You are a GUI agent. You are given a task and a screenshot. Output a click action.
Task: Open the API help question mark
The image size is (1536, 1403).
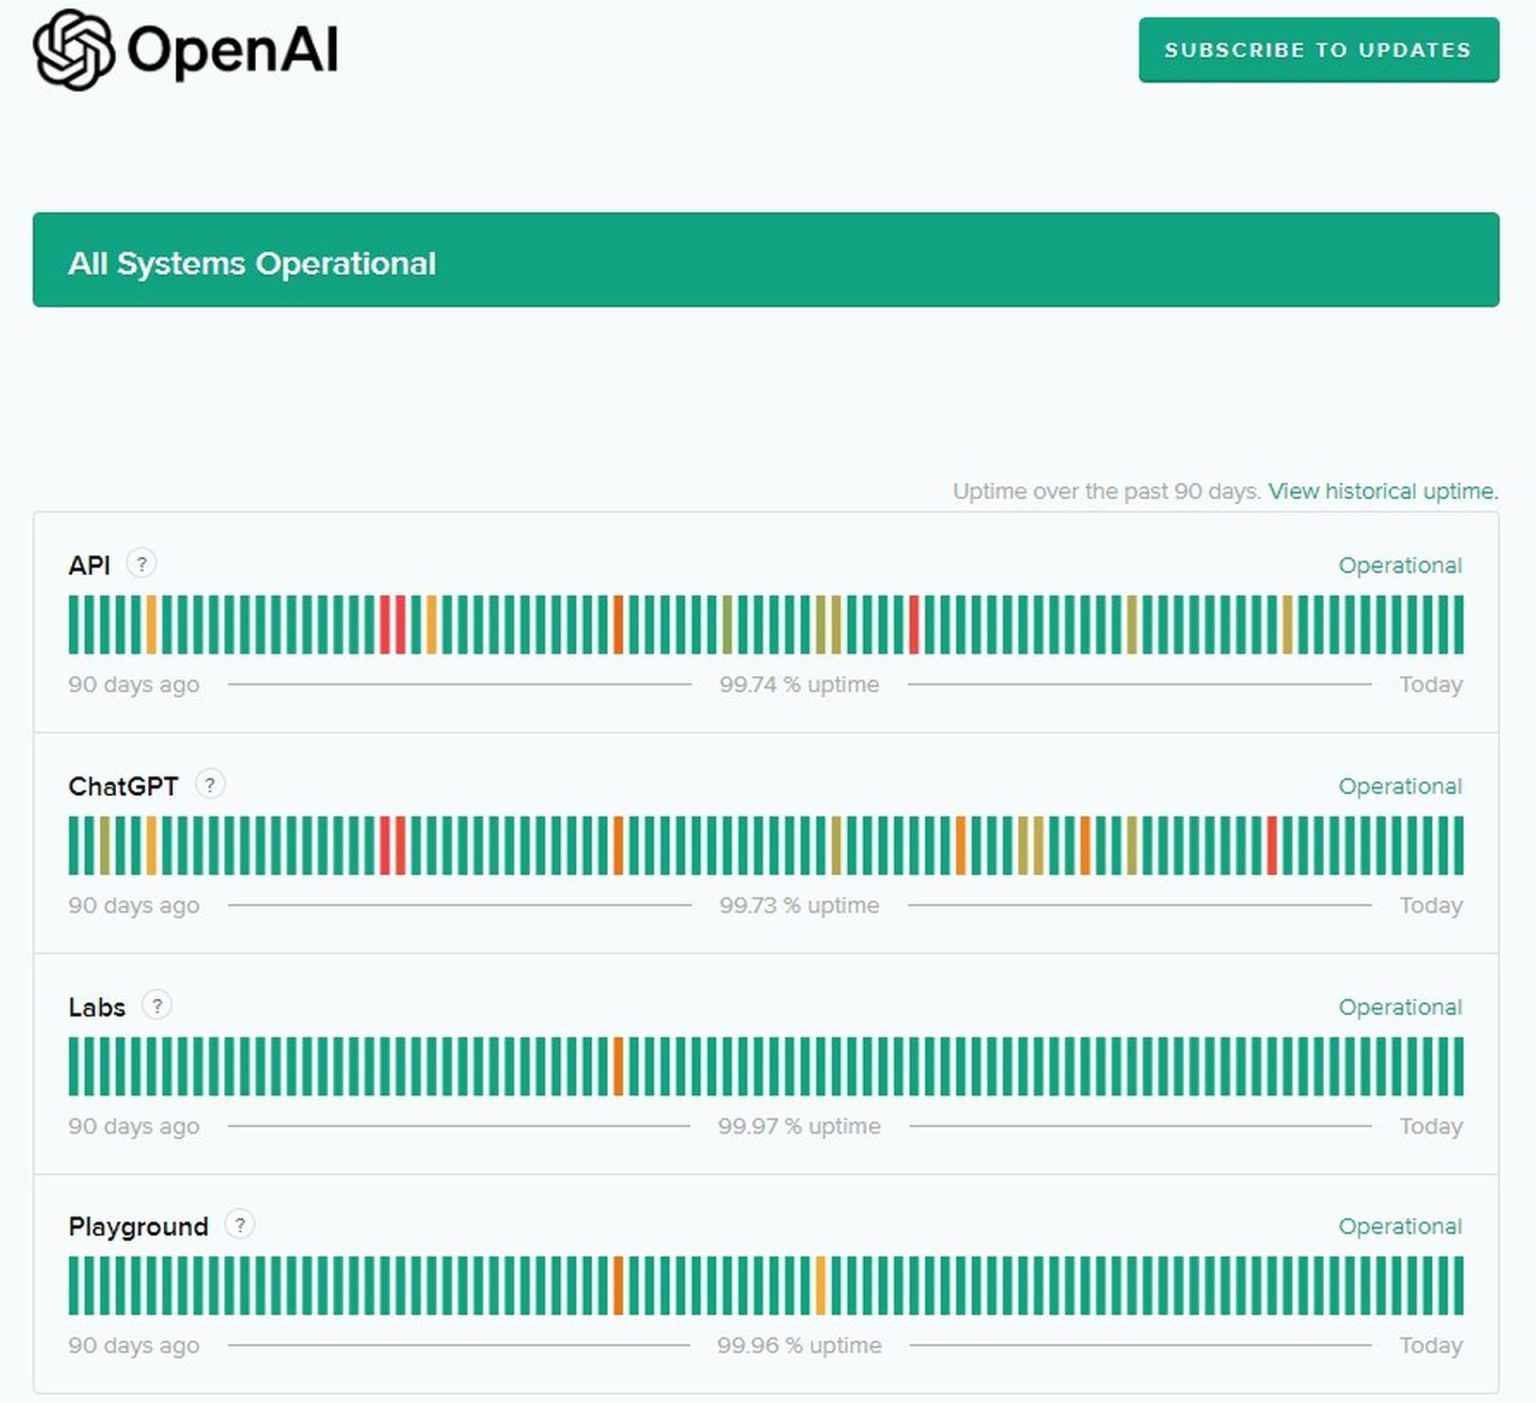[x=141, y=564]
